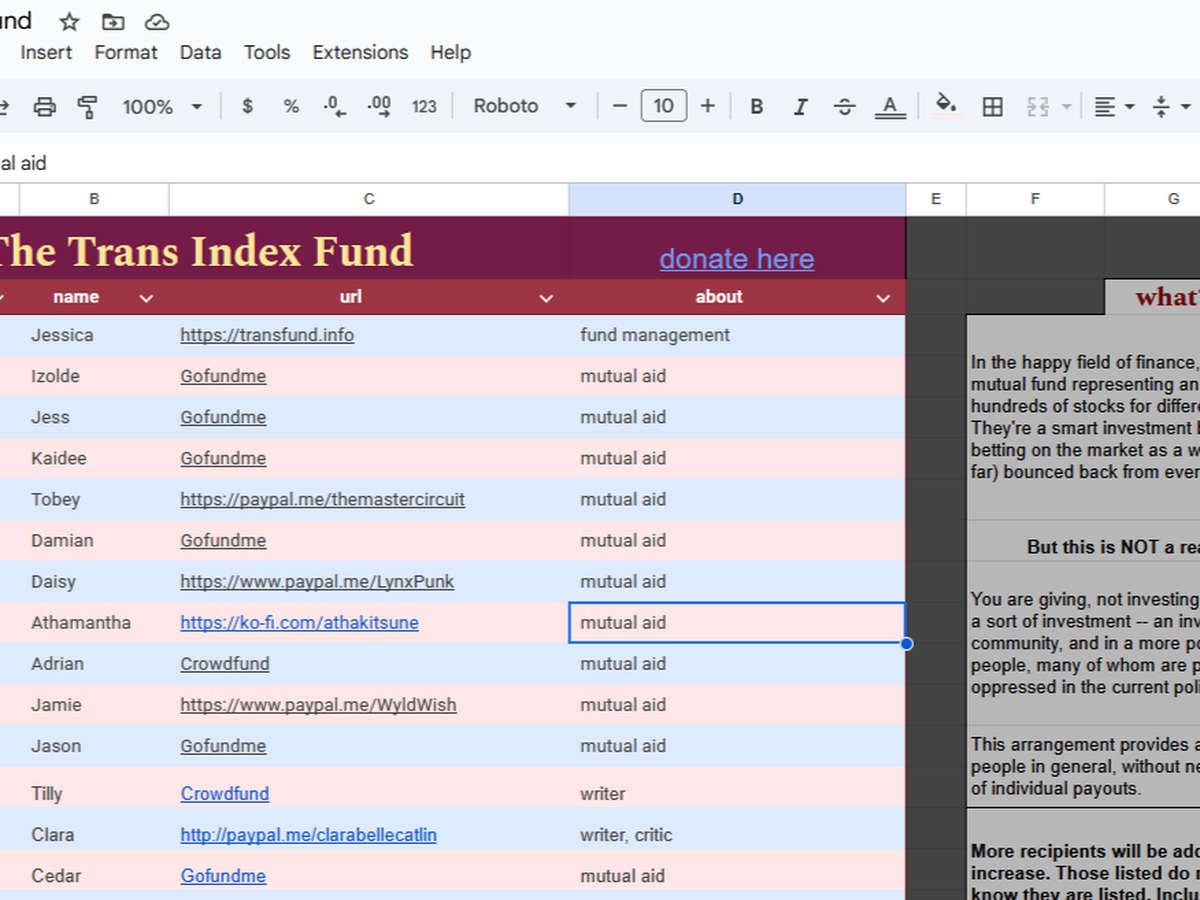Click the font size input field
This screenshot has height=900, width=1200.
tap(663, 106)
